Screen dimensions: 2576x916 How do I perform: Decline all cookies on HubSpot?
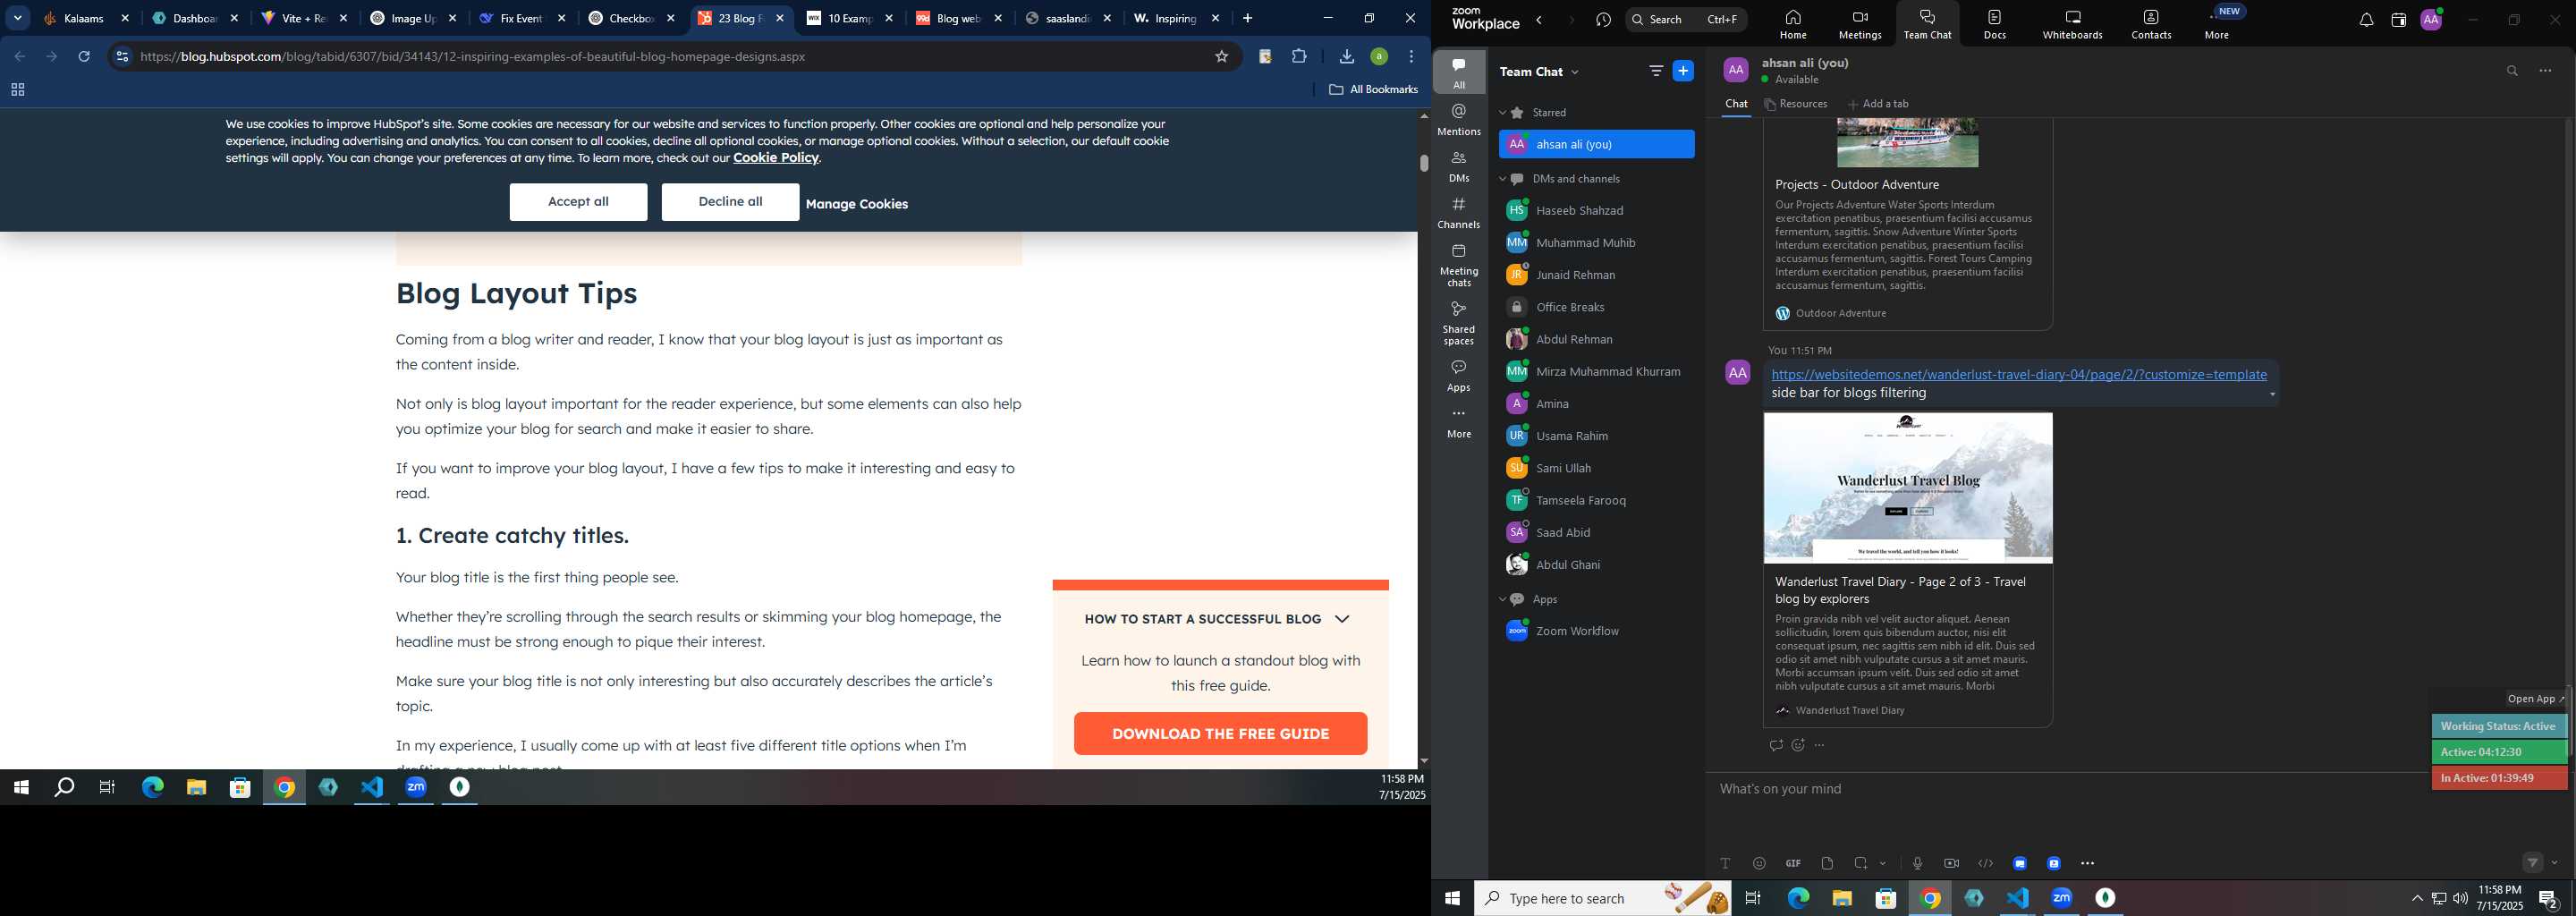[x=730, y=202]
